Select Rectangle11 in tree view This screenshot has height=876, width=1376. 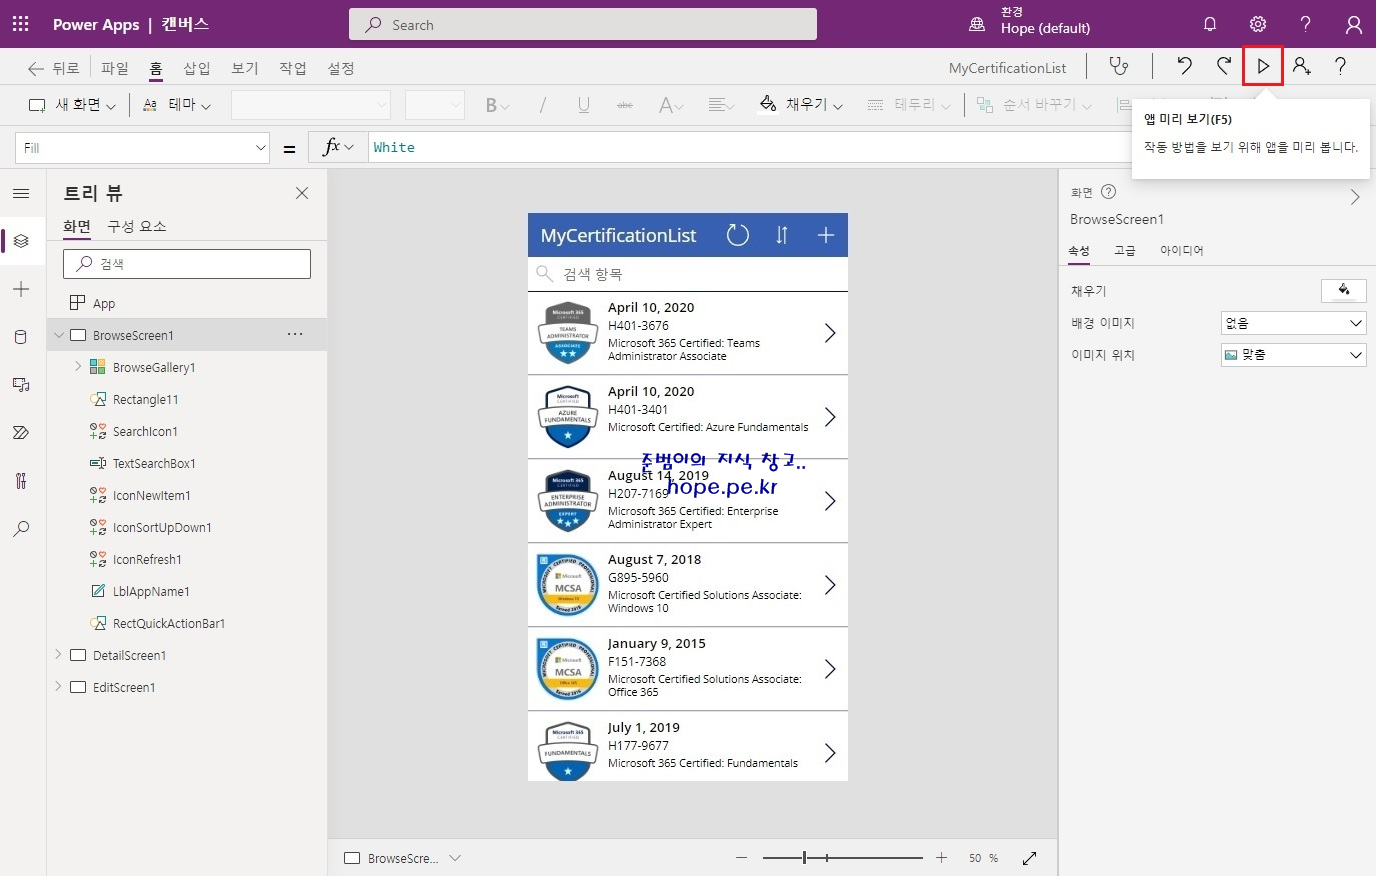click(x=146, y=399)
